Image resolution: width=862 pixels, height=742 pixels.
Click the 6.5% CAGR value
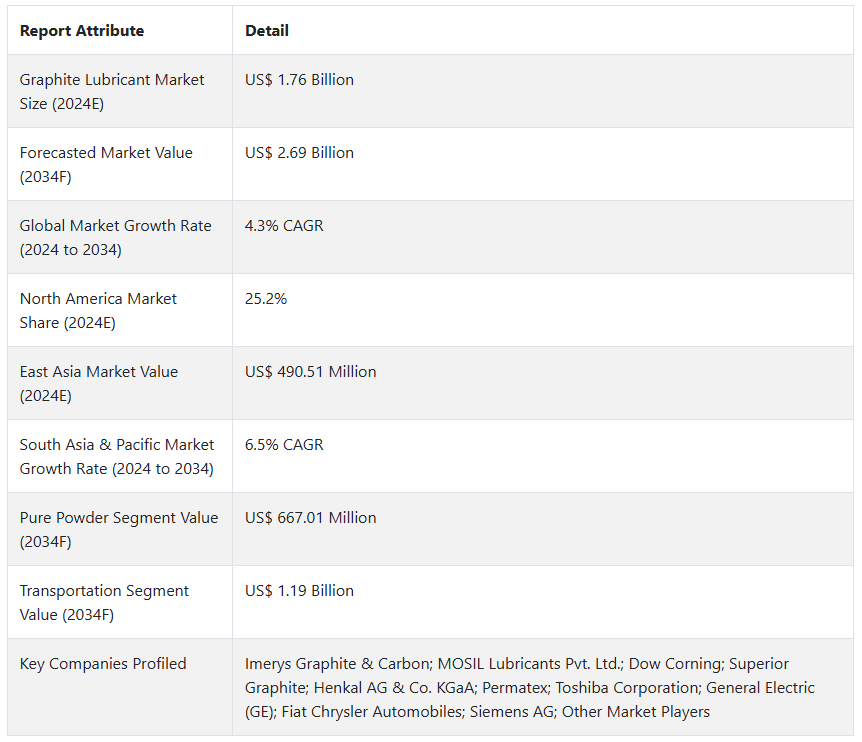pos(284,445)
